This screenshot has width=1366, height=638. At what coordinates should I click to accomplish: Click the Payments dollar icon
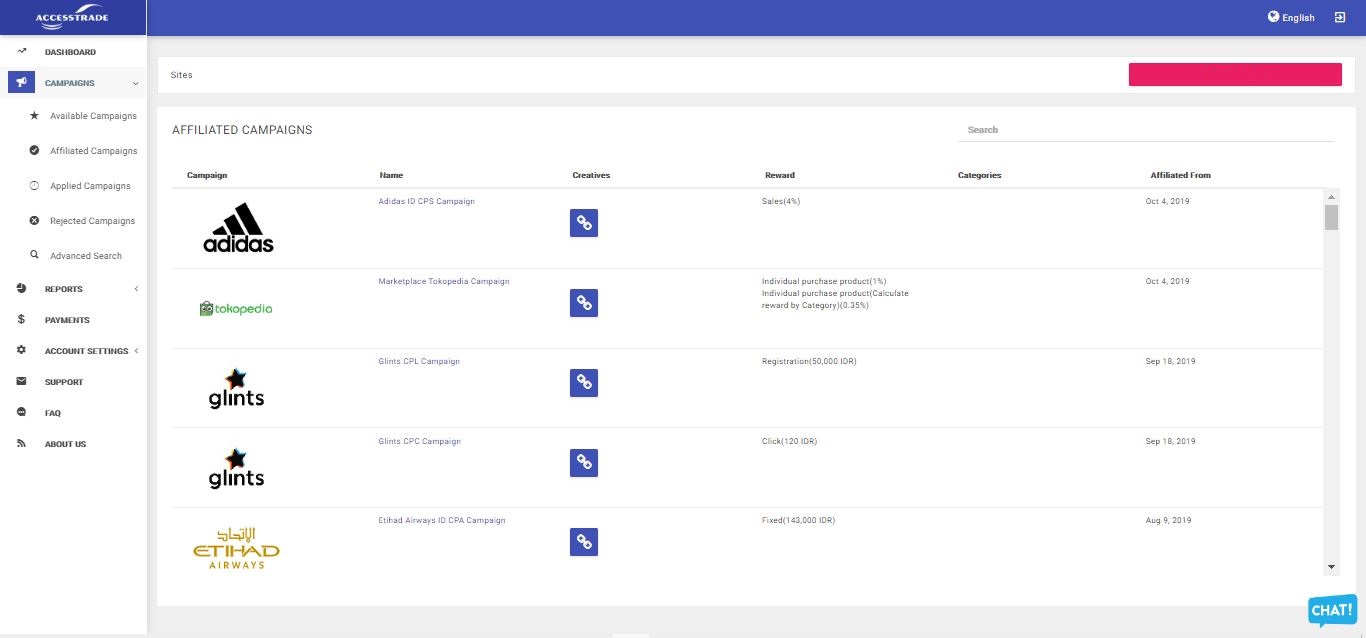click(22, 320)
